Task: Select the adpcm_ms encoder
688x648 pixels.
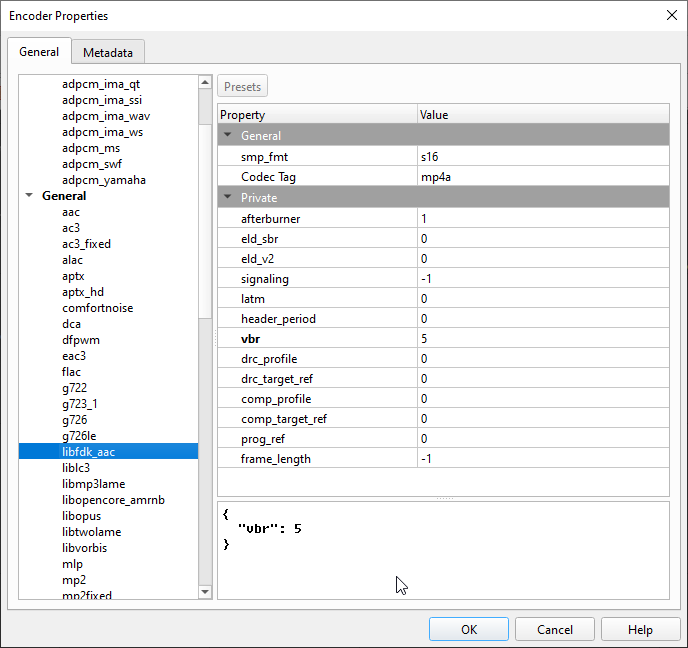Action: click(91, 148)
